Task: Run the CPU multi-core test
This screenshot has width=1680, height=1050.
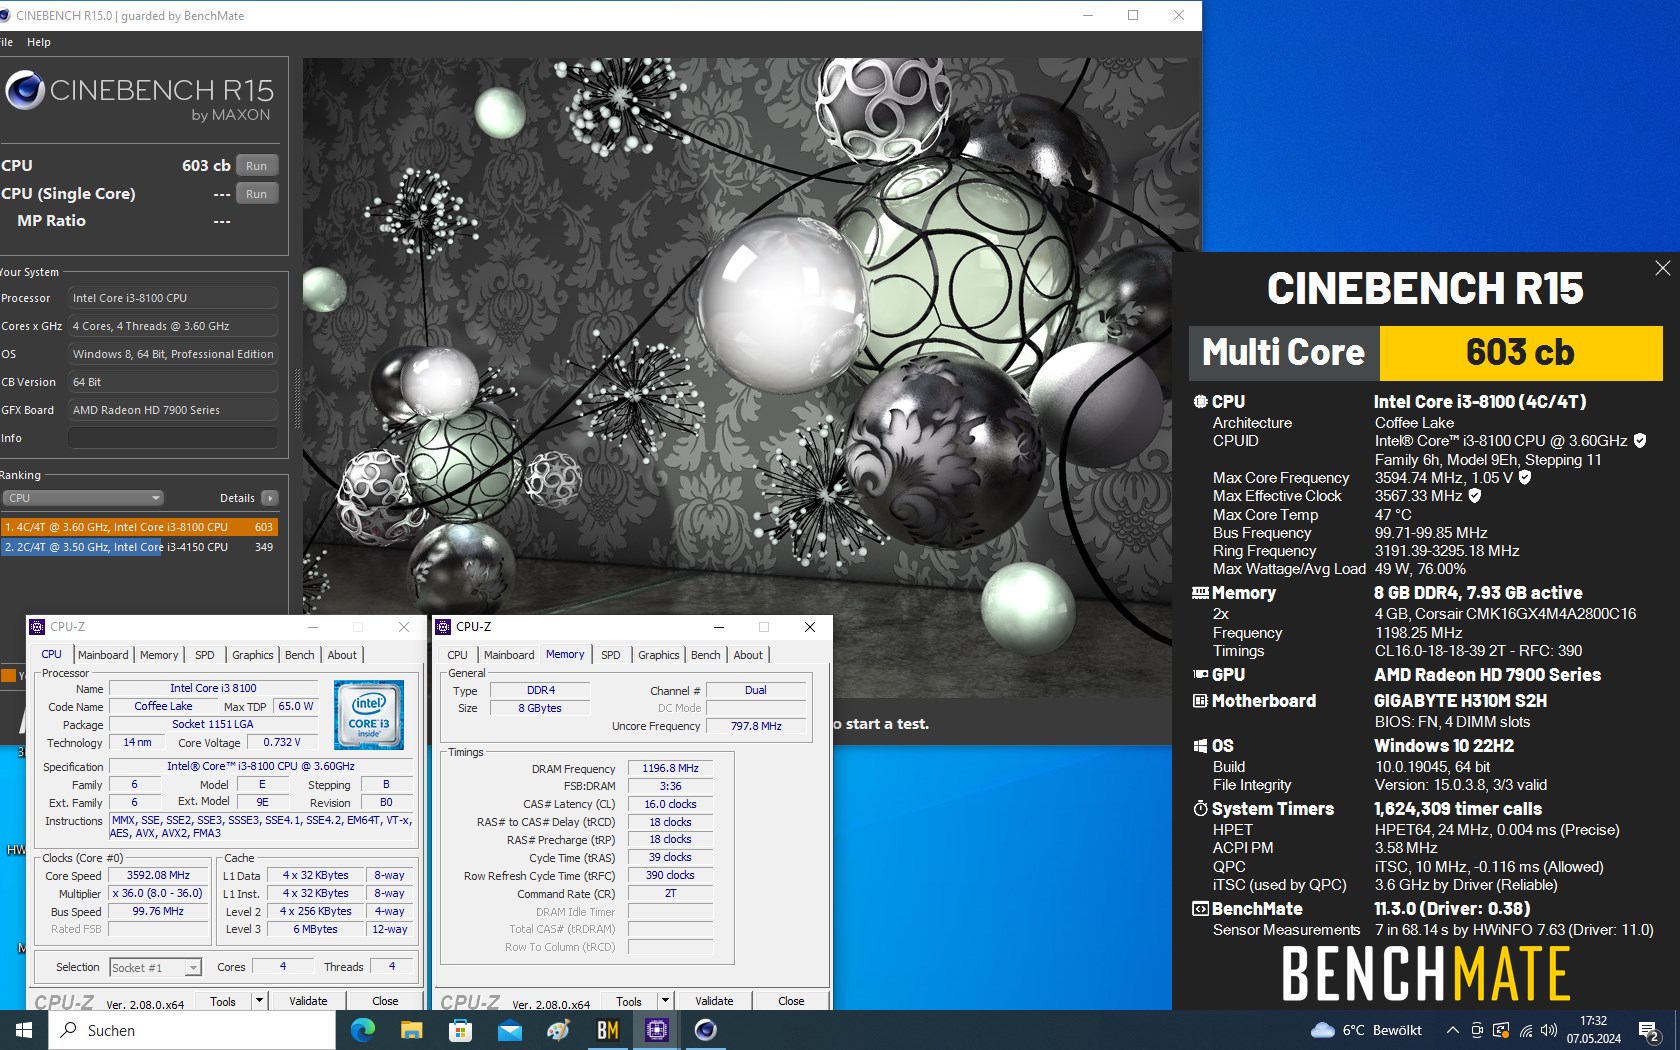Action: coord(257,166)
